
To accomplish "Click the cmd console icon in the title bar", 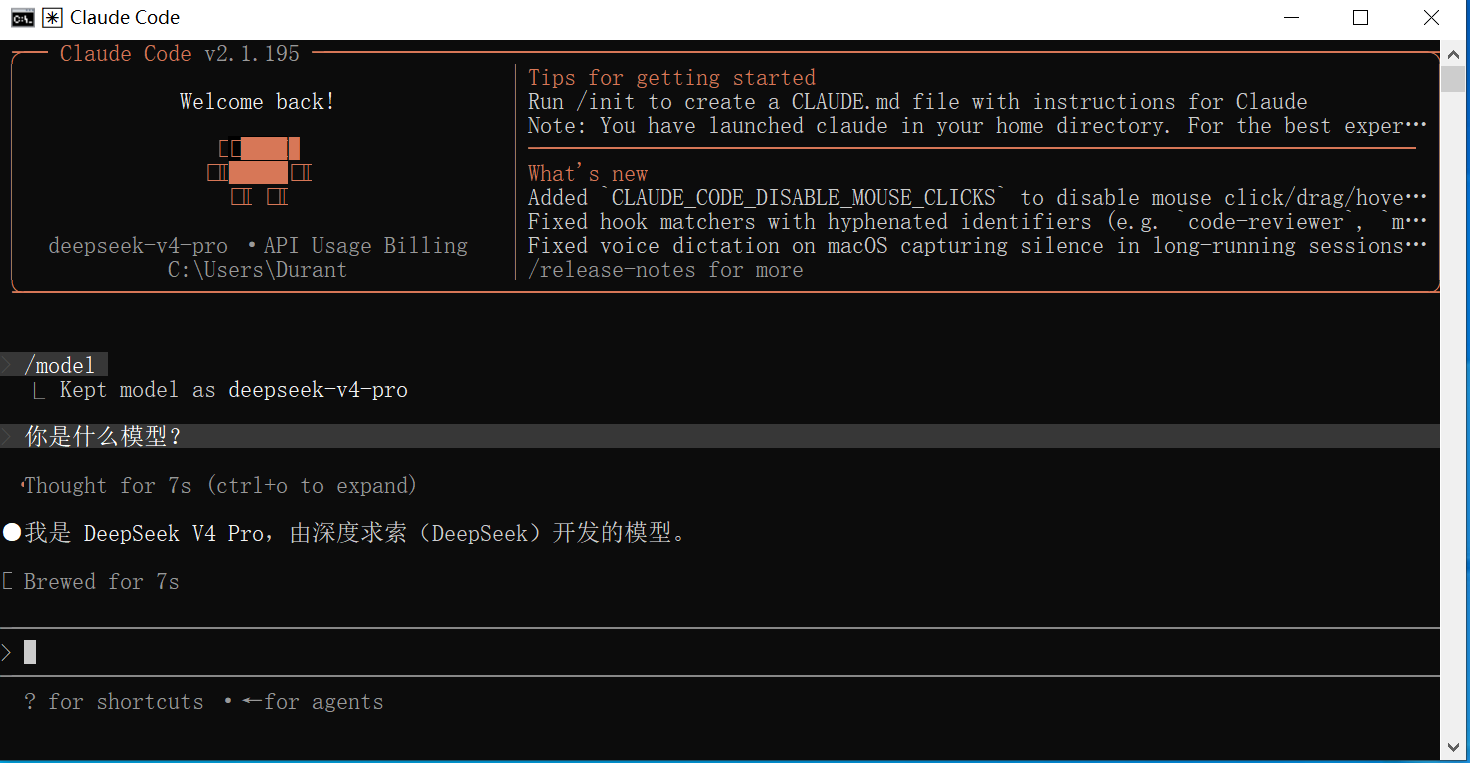I will pos(22,17).
